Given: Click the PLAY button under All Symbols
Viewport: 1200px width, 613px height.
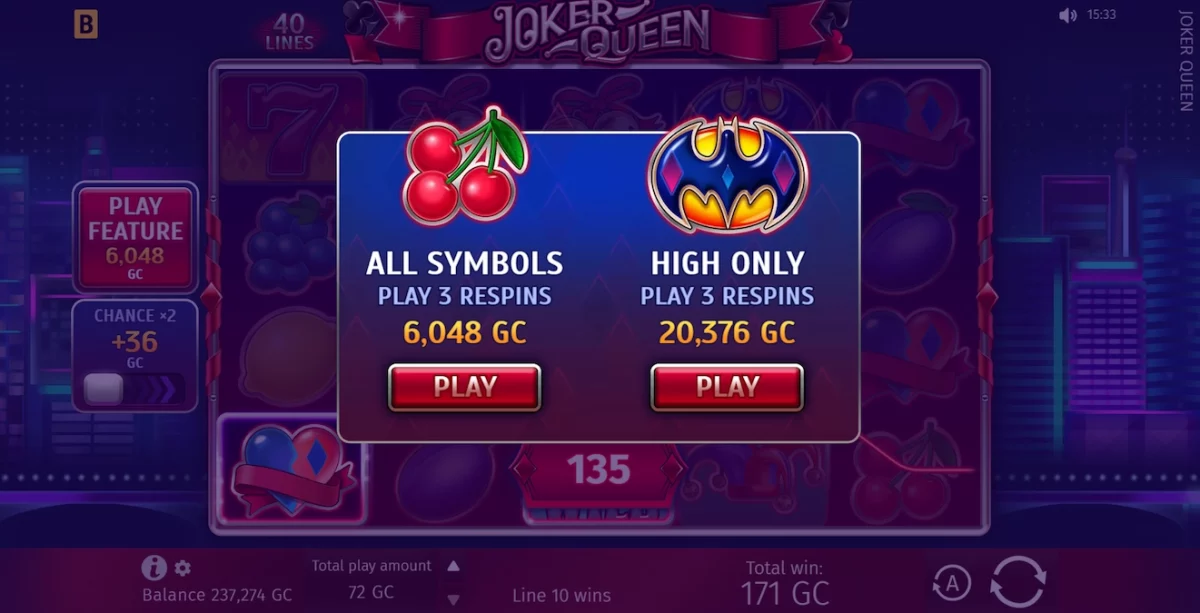Looking at the screenshot, I should (464, 387).
